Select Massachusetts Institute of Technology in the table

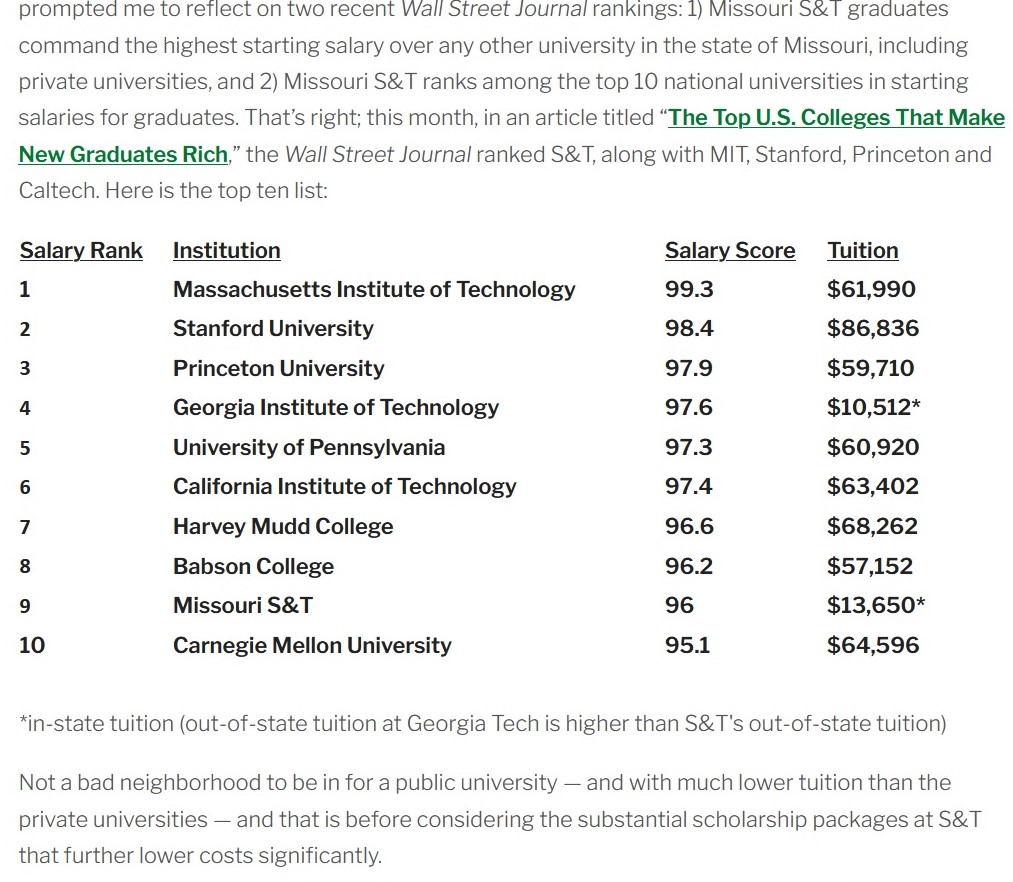click(374, 290)
